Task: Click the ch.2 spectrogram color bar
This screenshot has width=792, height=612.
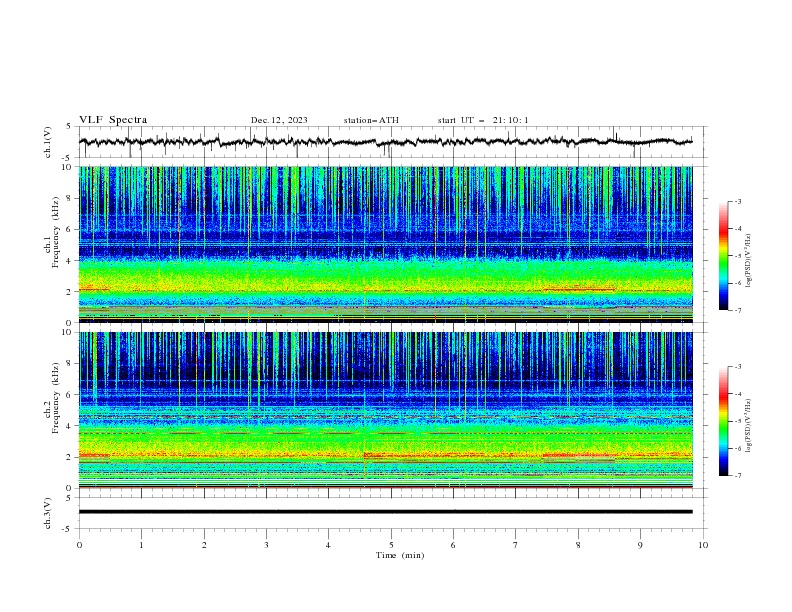Action: point(724,421)
